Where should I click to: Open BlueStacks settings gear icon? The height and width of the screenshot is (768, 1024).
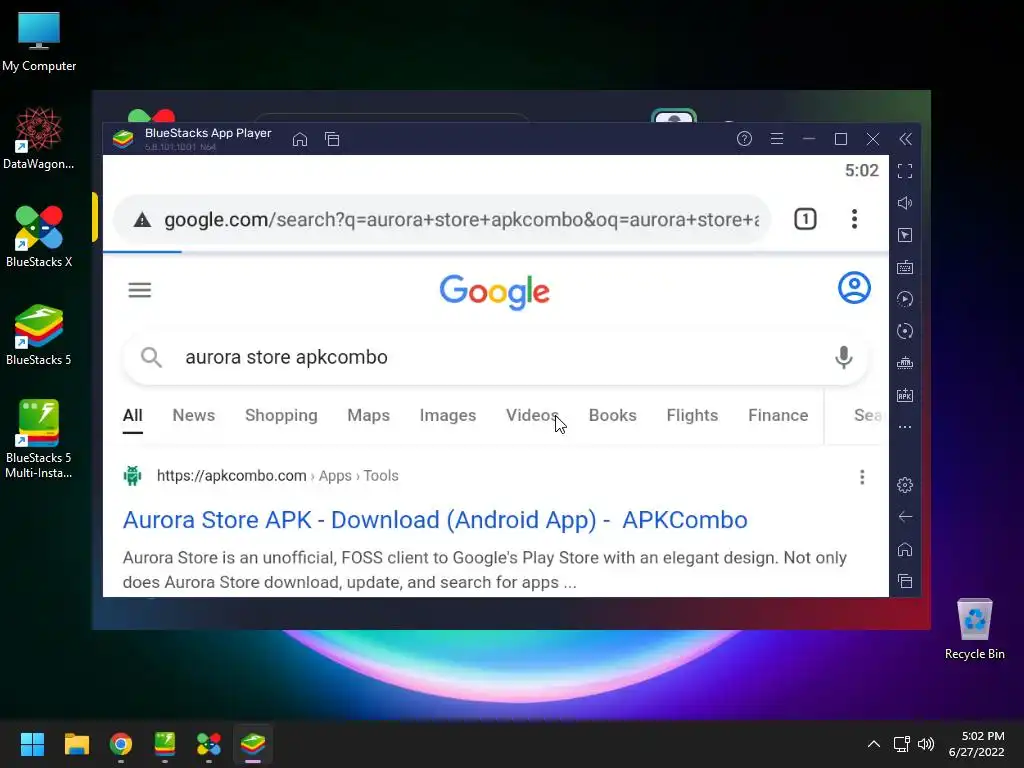click(x=905, y=485)
